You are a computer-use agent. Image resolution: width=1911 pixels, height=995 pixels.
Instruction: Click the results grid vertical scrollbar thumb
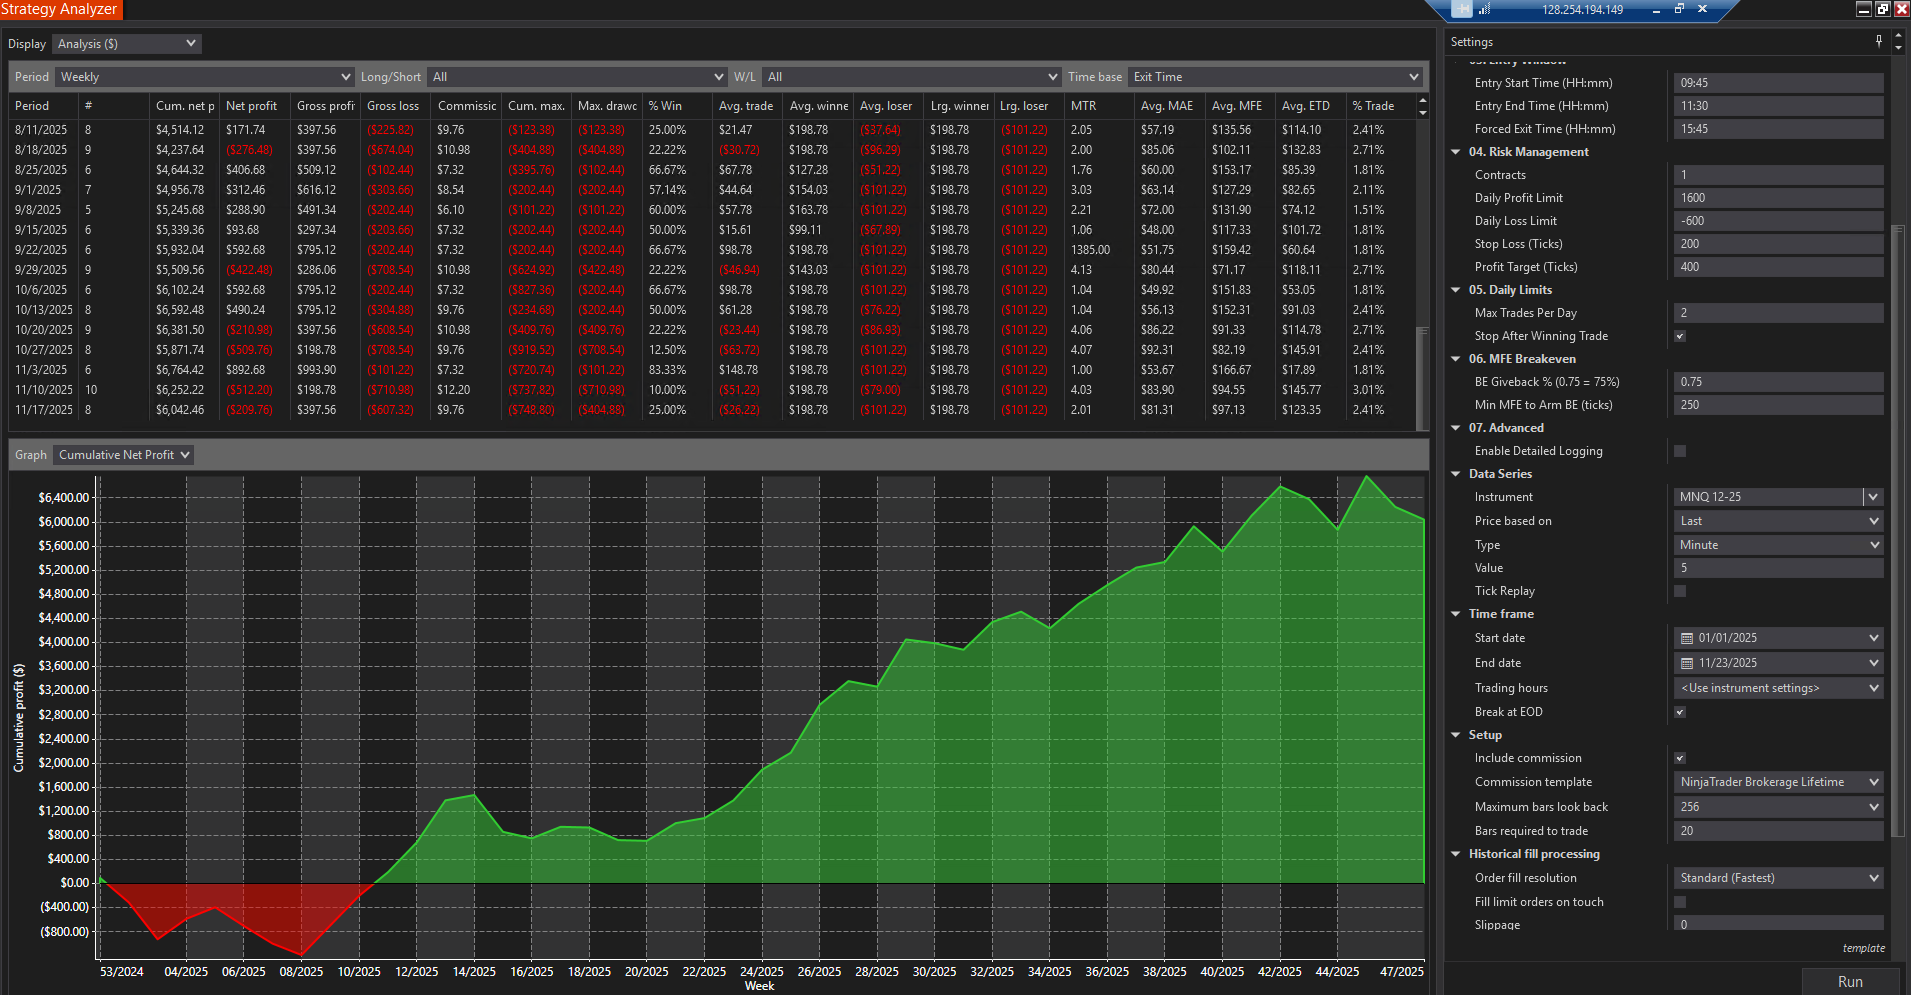pos(1423,377)
